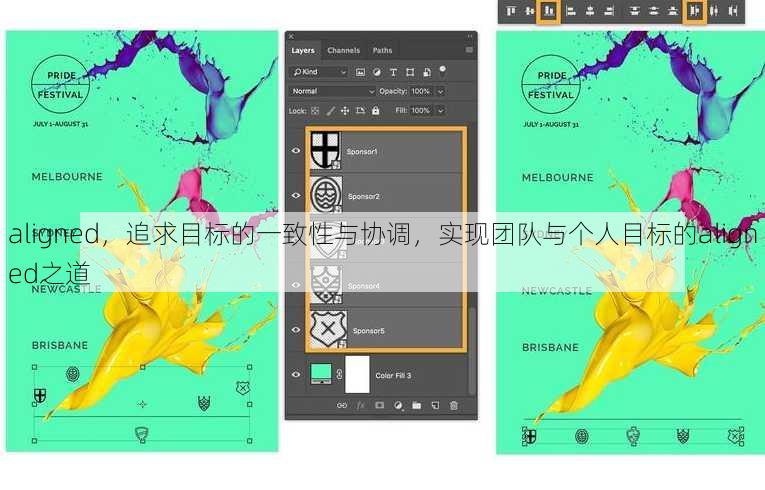Open the Layers panel flyout menu
The width and height of the screenshot is (765, 490).
click(x=469, y=50)
